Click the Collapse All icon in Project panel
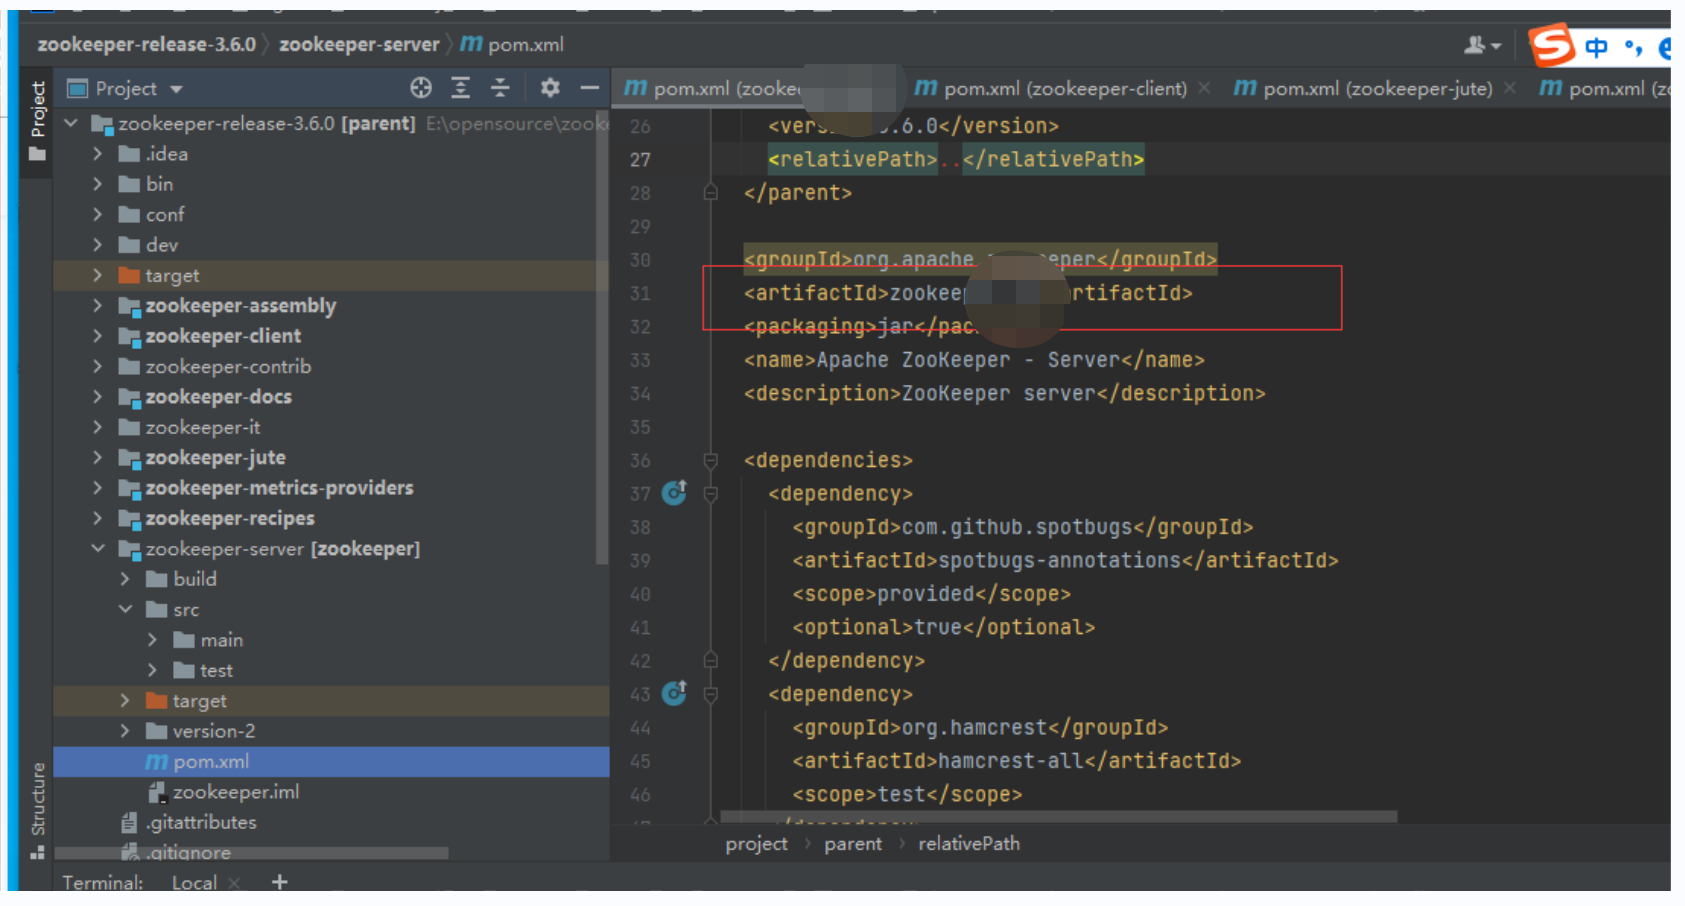 coord(500,88)
